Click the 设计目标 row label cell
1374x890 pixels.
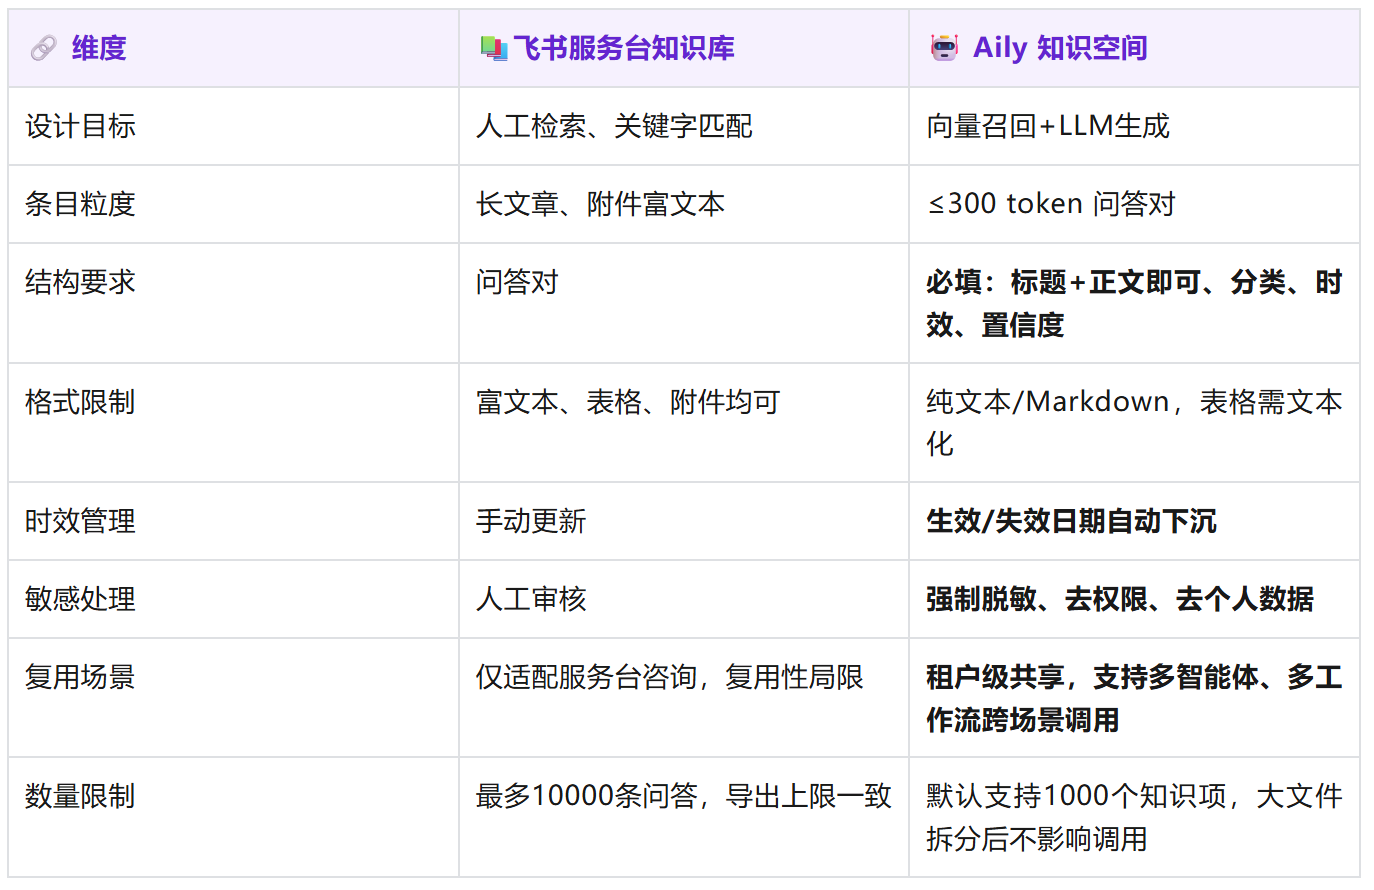pos(80,126)
